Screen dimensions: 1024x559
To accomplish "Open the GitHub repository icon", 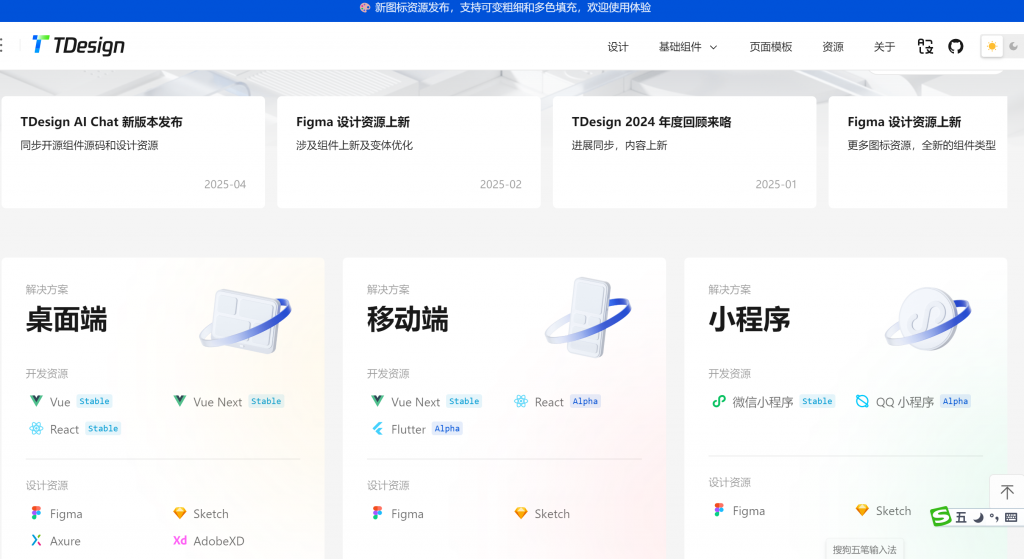I will [x=955, y=46].
